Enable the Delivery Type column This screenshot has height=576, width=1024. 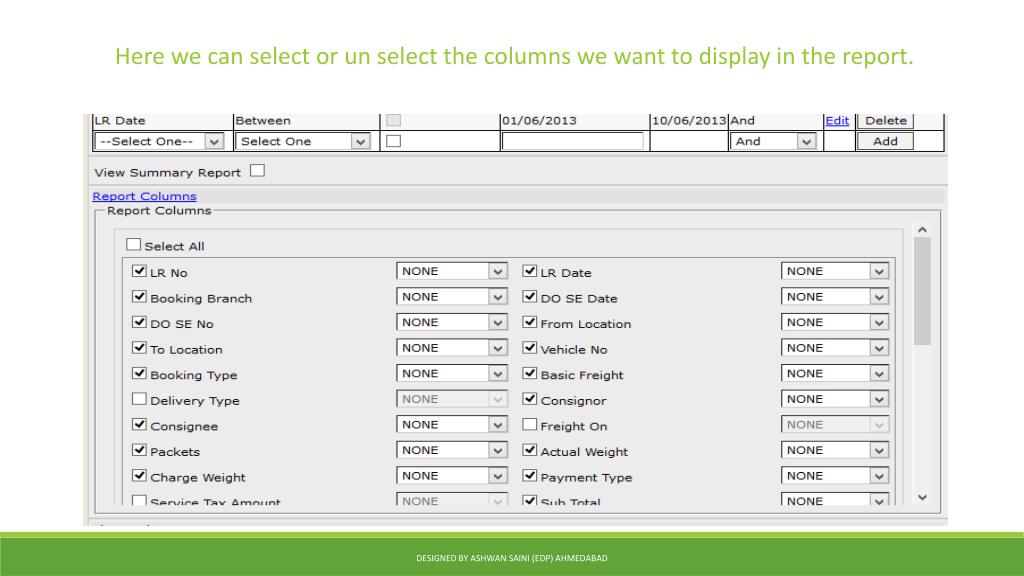[x=138, y=397]
